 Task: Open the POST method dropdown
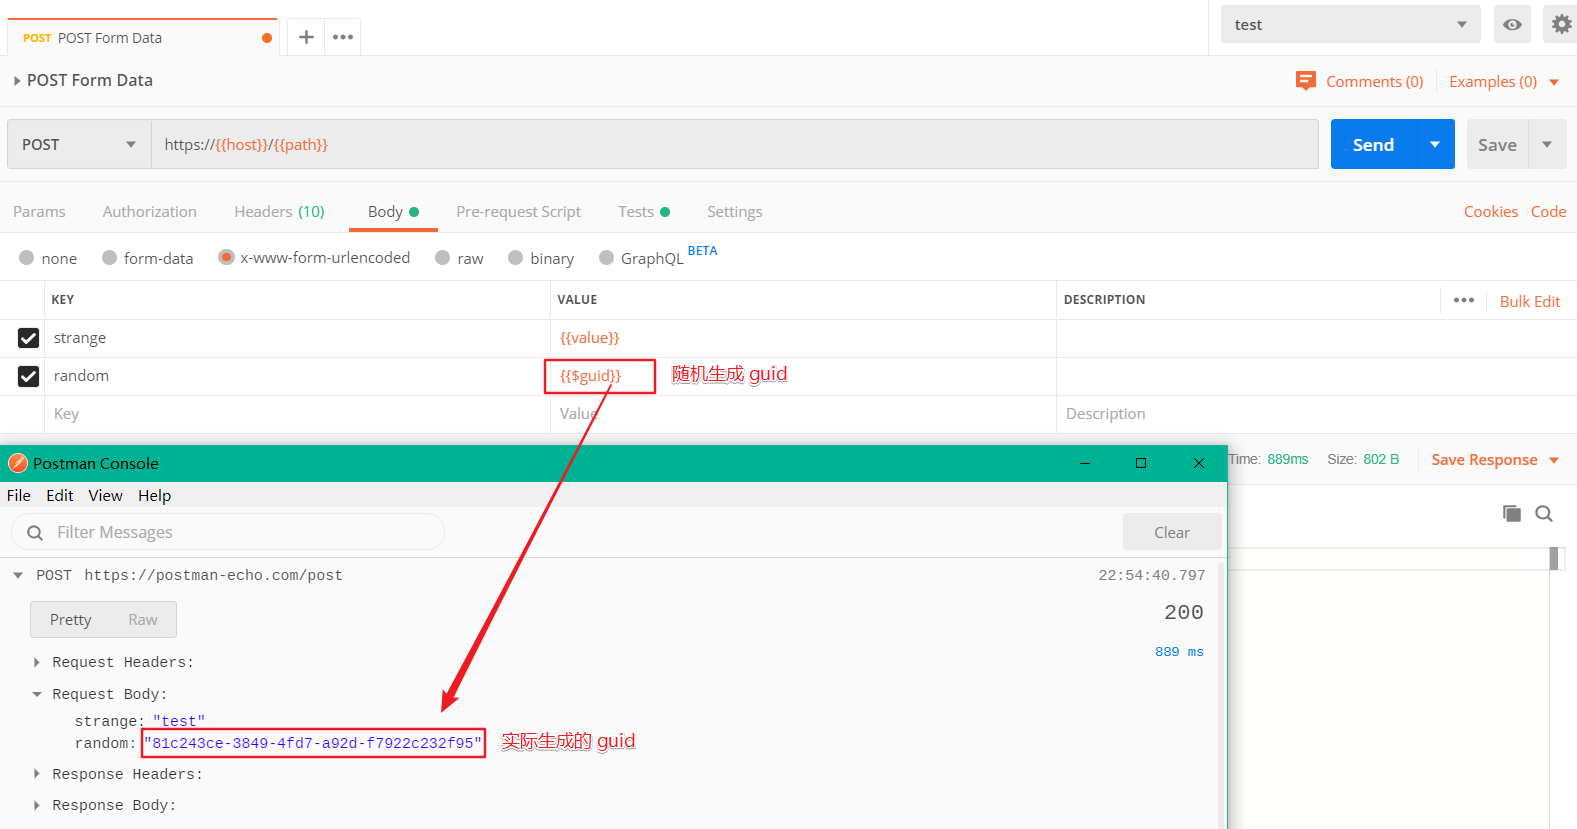(x=79, y=144)
